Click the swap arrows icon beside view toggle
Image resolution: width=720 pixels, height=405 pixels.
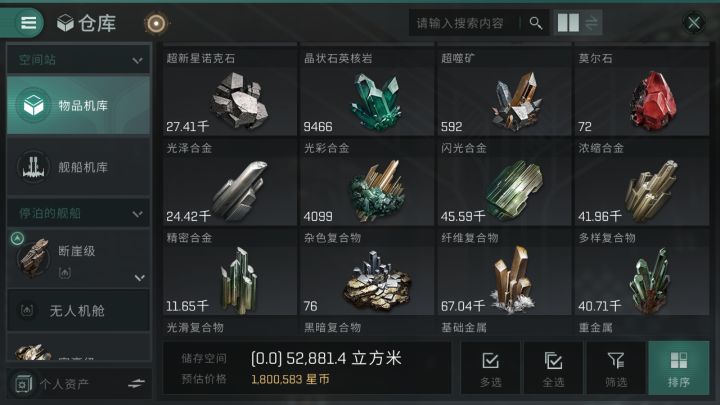(x=591, y=22)
